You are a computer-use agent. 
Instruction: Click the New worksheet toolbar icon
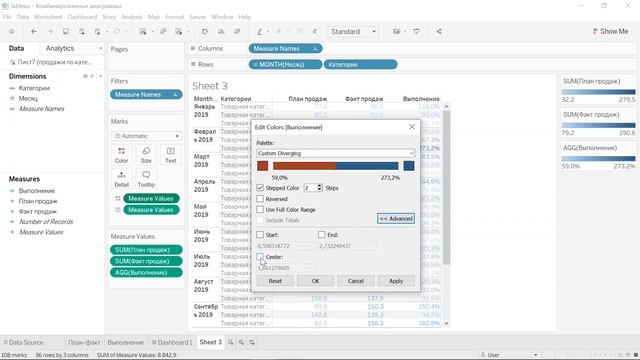tap(143, 31)
